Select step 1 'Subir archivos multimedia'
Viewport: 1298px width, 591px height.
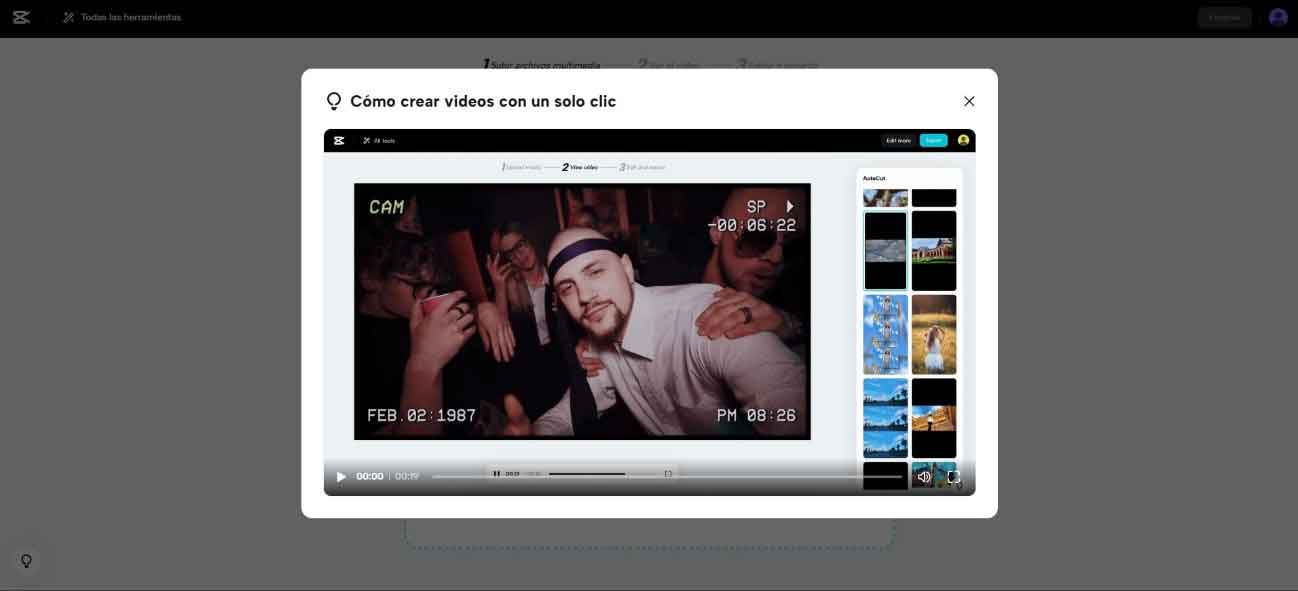click(541, 65)
